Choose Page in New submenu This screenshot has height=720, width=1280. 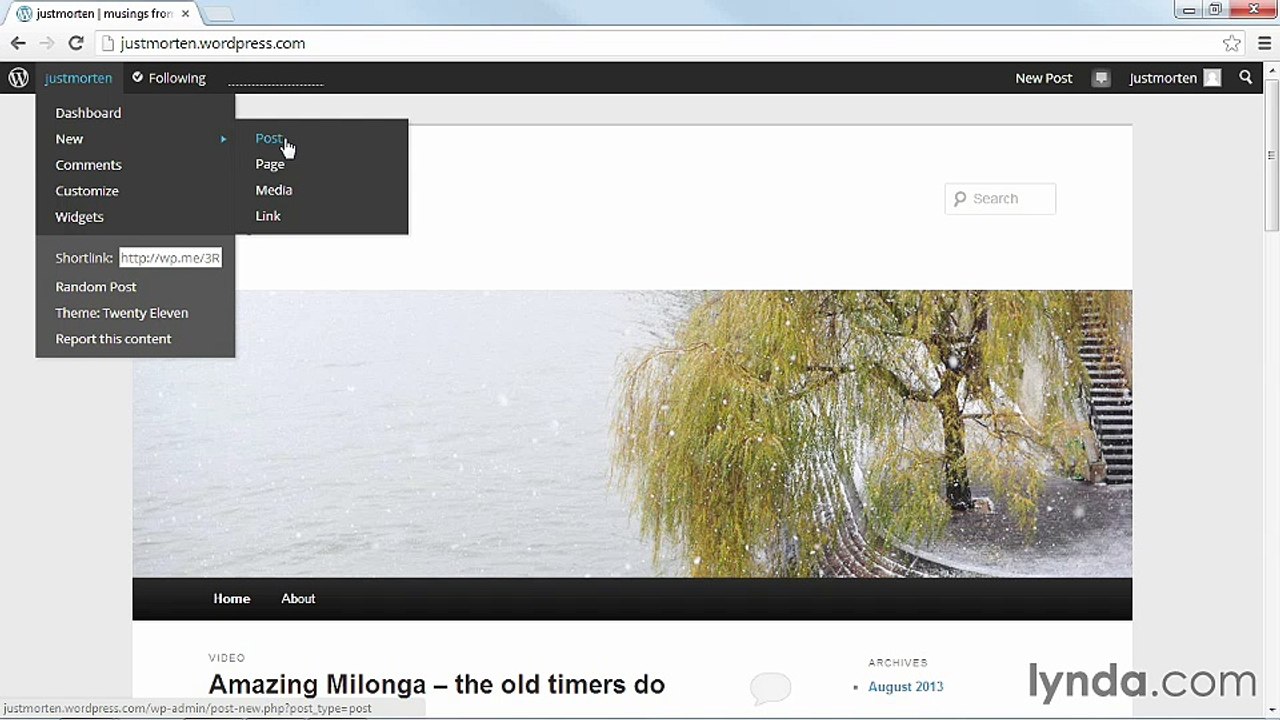point(270,164)
